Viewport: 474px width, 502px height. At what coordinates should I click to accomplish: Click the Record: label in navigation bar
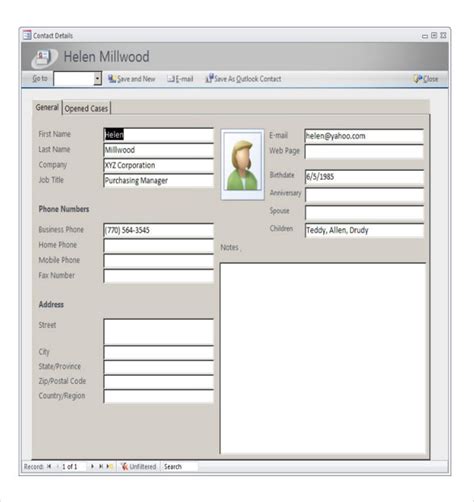[x=34, y=467]
